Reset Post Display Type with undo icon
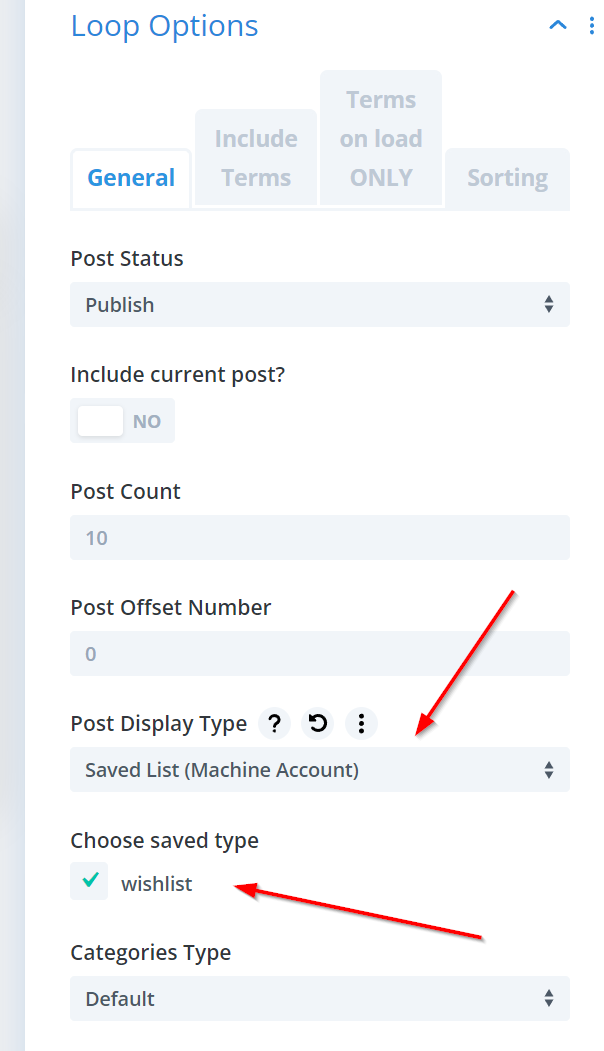The image size is (604, 1051). (318, 723)
